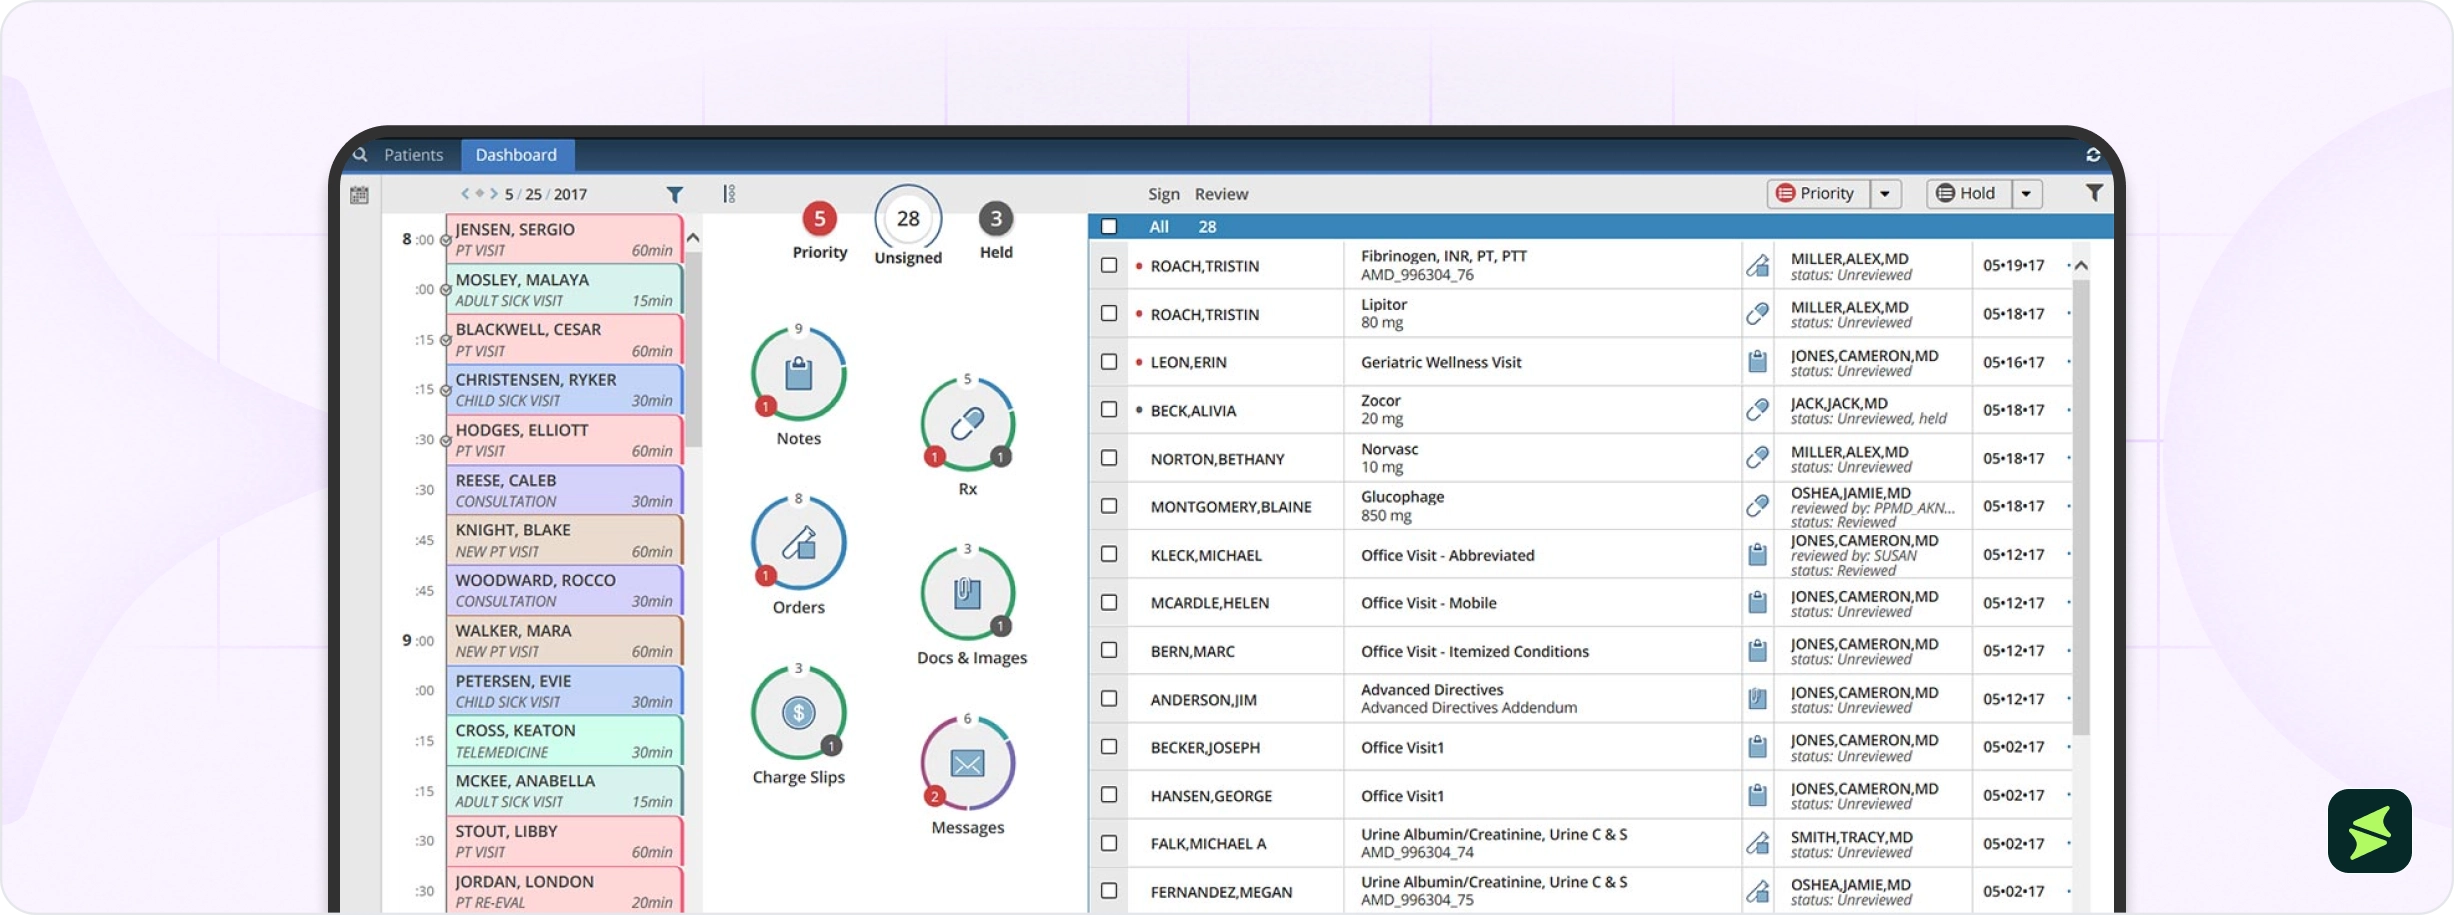Click the pill icon in Zocor row
The width and height of the screenshot is (2454, 915).
coord(1757,410)
